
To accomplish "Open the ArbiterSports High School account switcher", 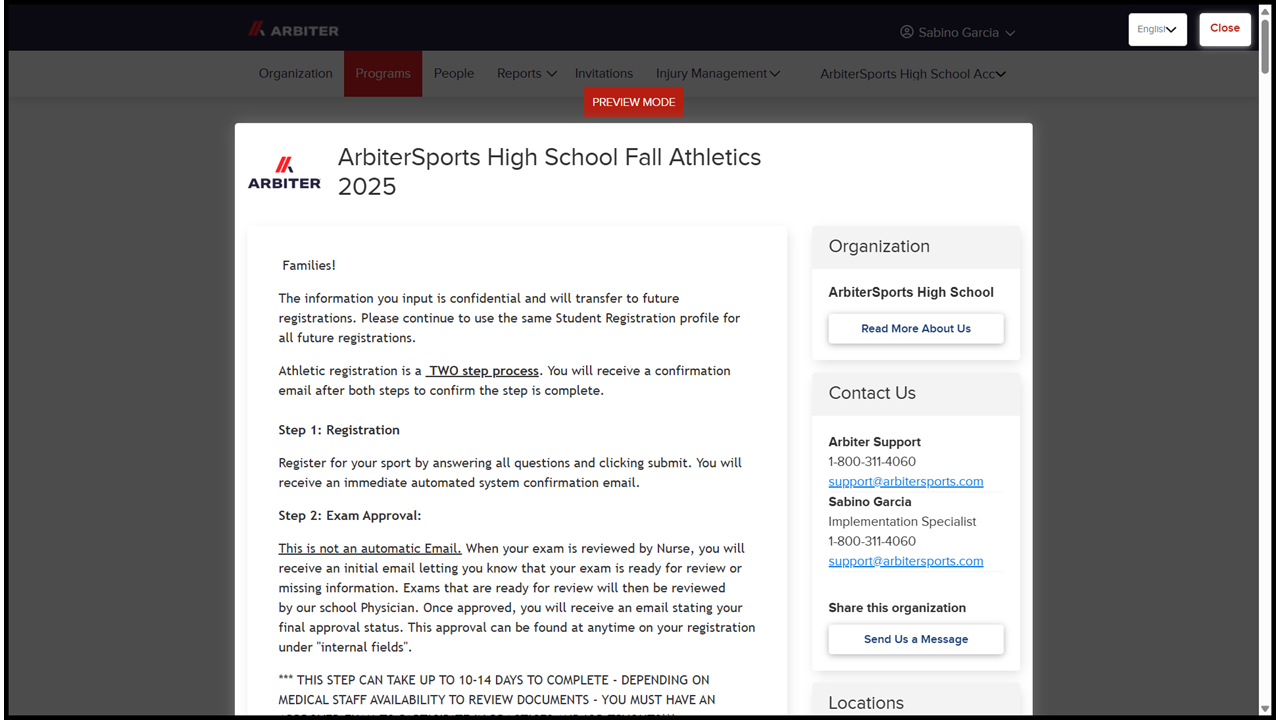I will (x=913, y=74).
